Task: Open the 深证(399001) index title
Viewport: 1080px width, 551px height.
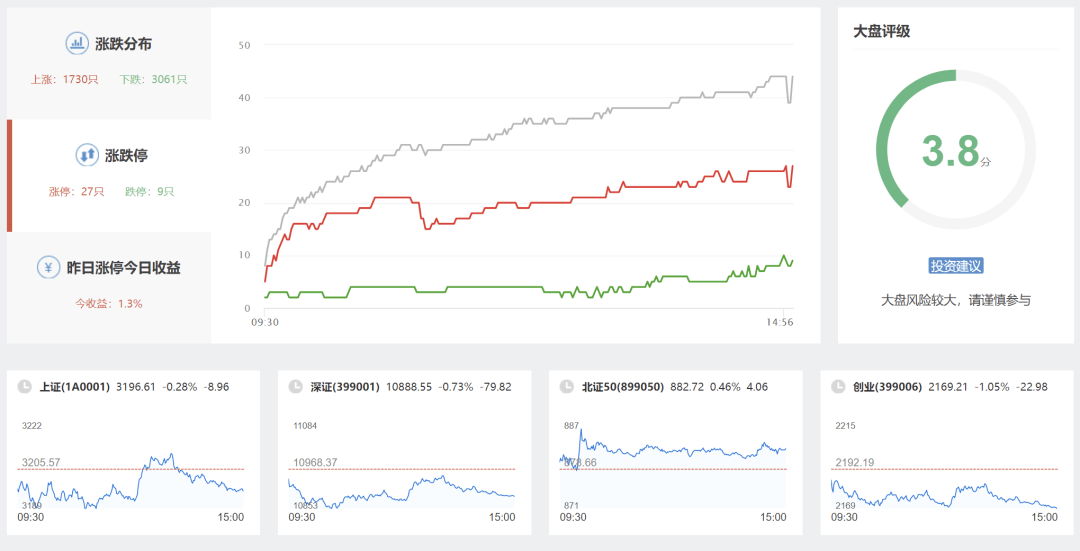Action: [346, 386]
